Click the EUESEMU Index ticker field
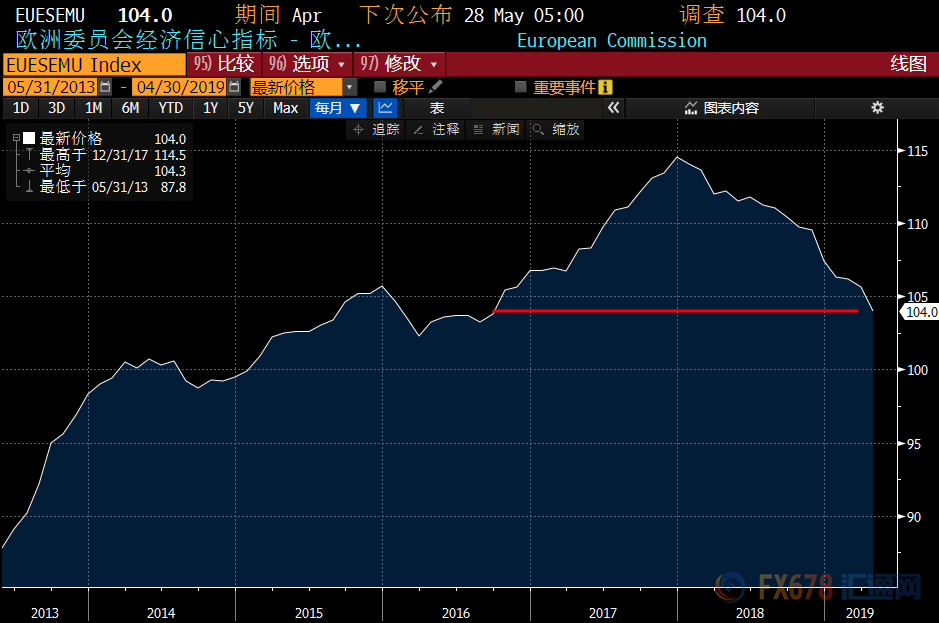This screenshot has height=623, width=939. (x=94, y=64)
